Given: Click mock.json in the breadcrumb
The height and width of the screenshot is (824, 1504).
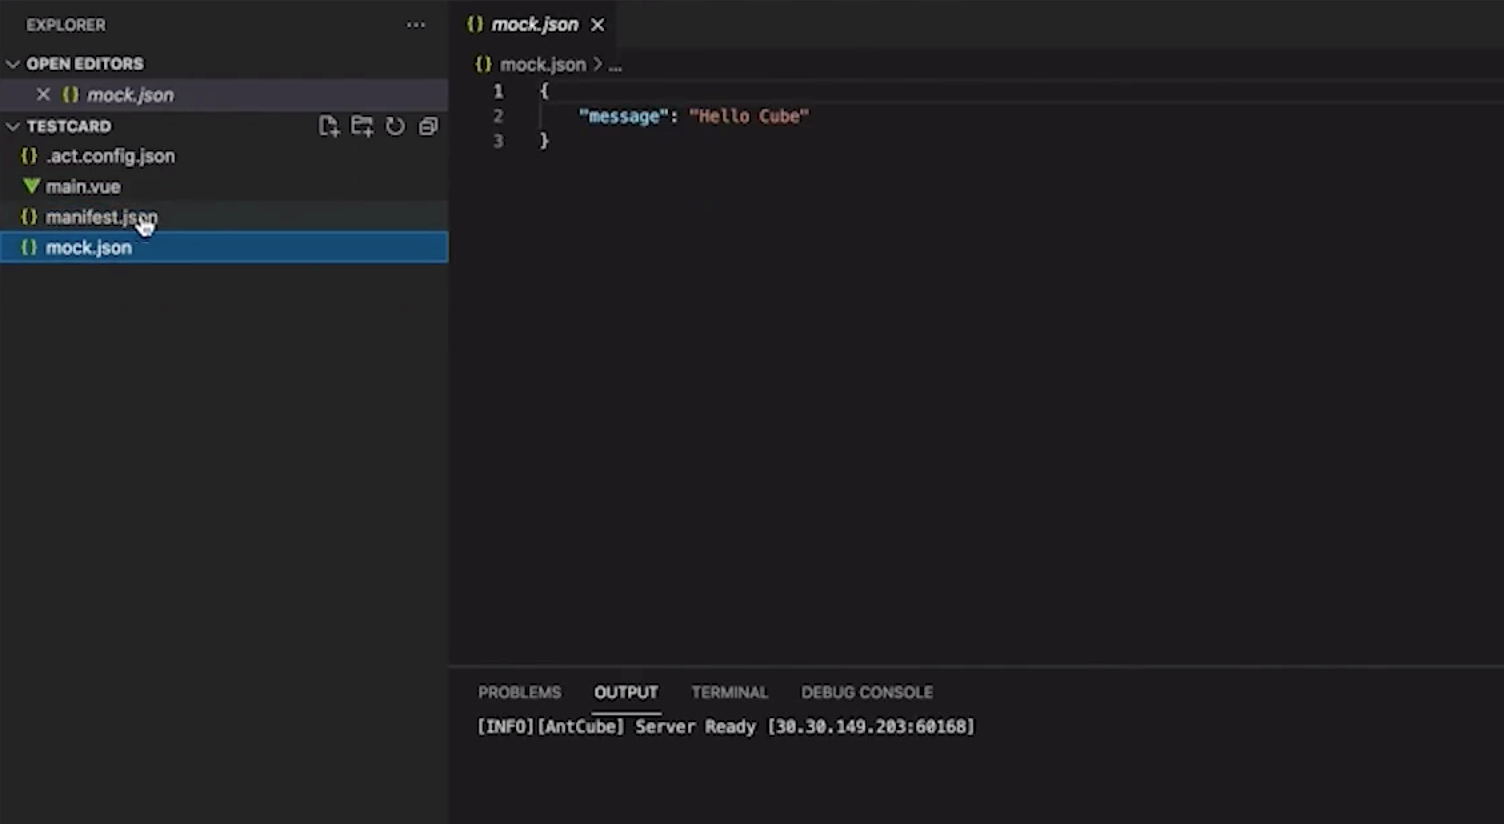Looking at the screenshot, I should click(543, 65).
